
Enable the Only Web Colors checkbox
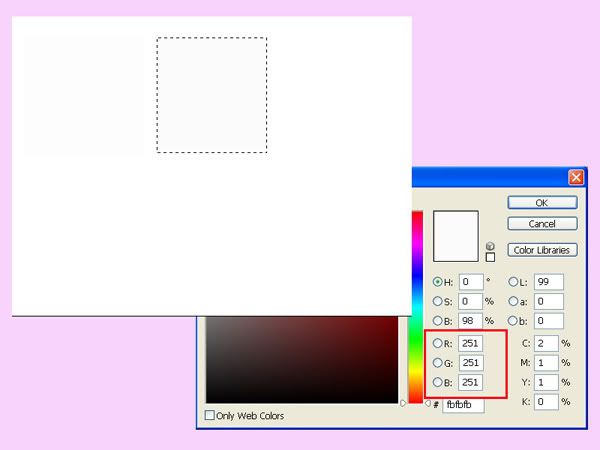click(210, 415)
